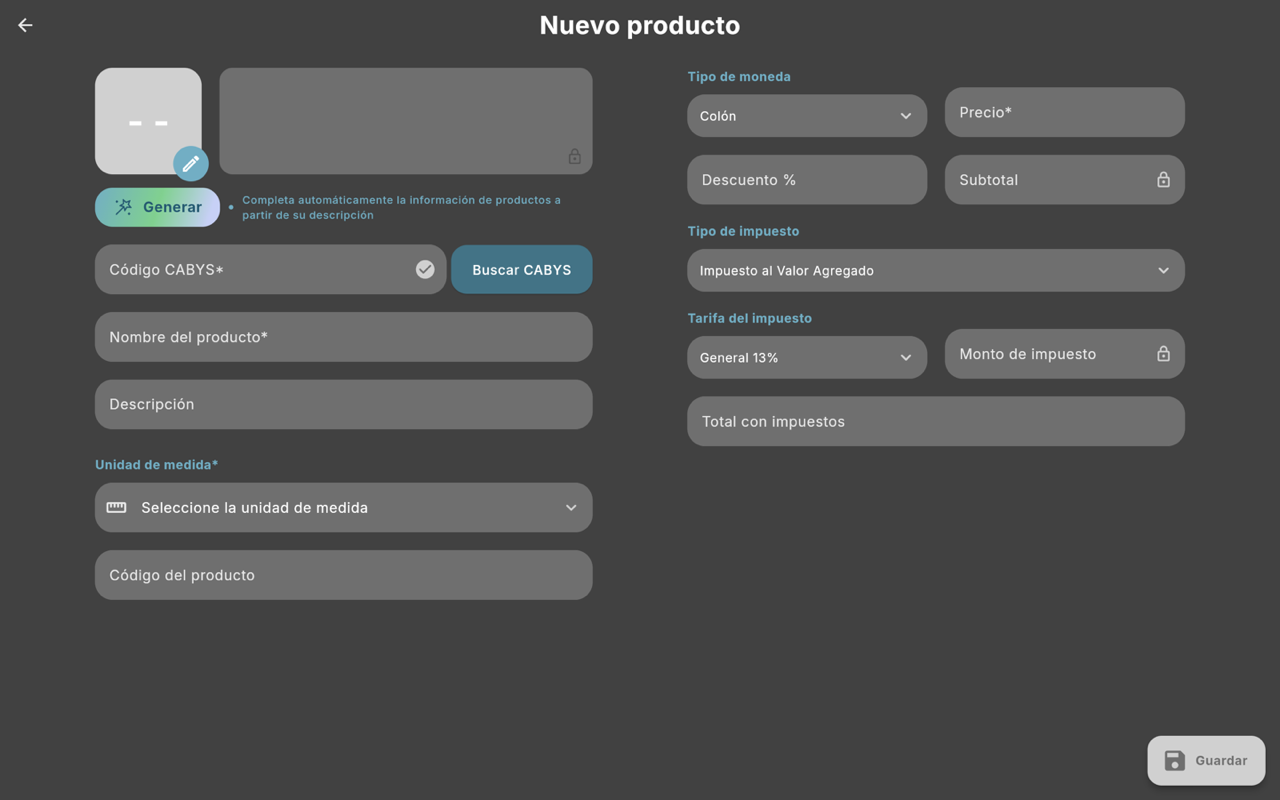Click the checkmark icon in Código CABYS field
Viewport: 1280px width, 800px height.
click(425, 269)
